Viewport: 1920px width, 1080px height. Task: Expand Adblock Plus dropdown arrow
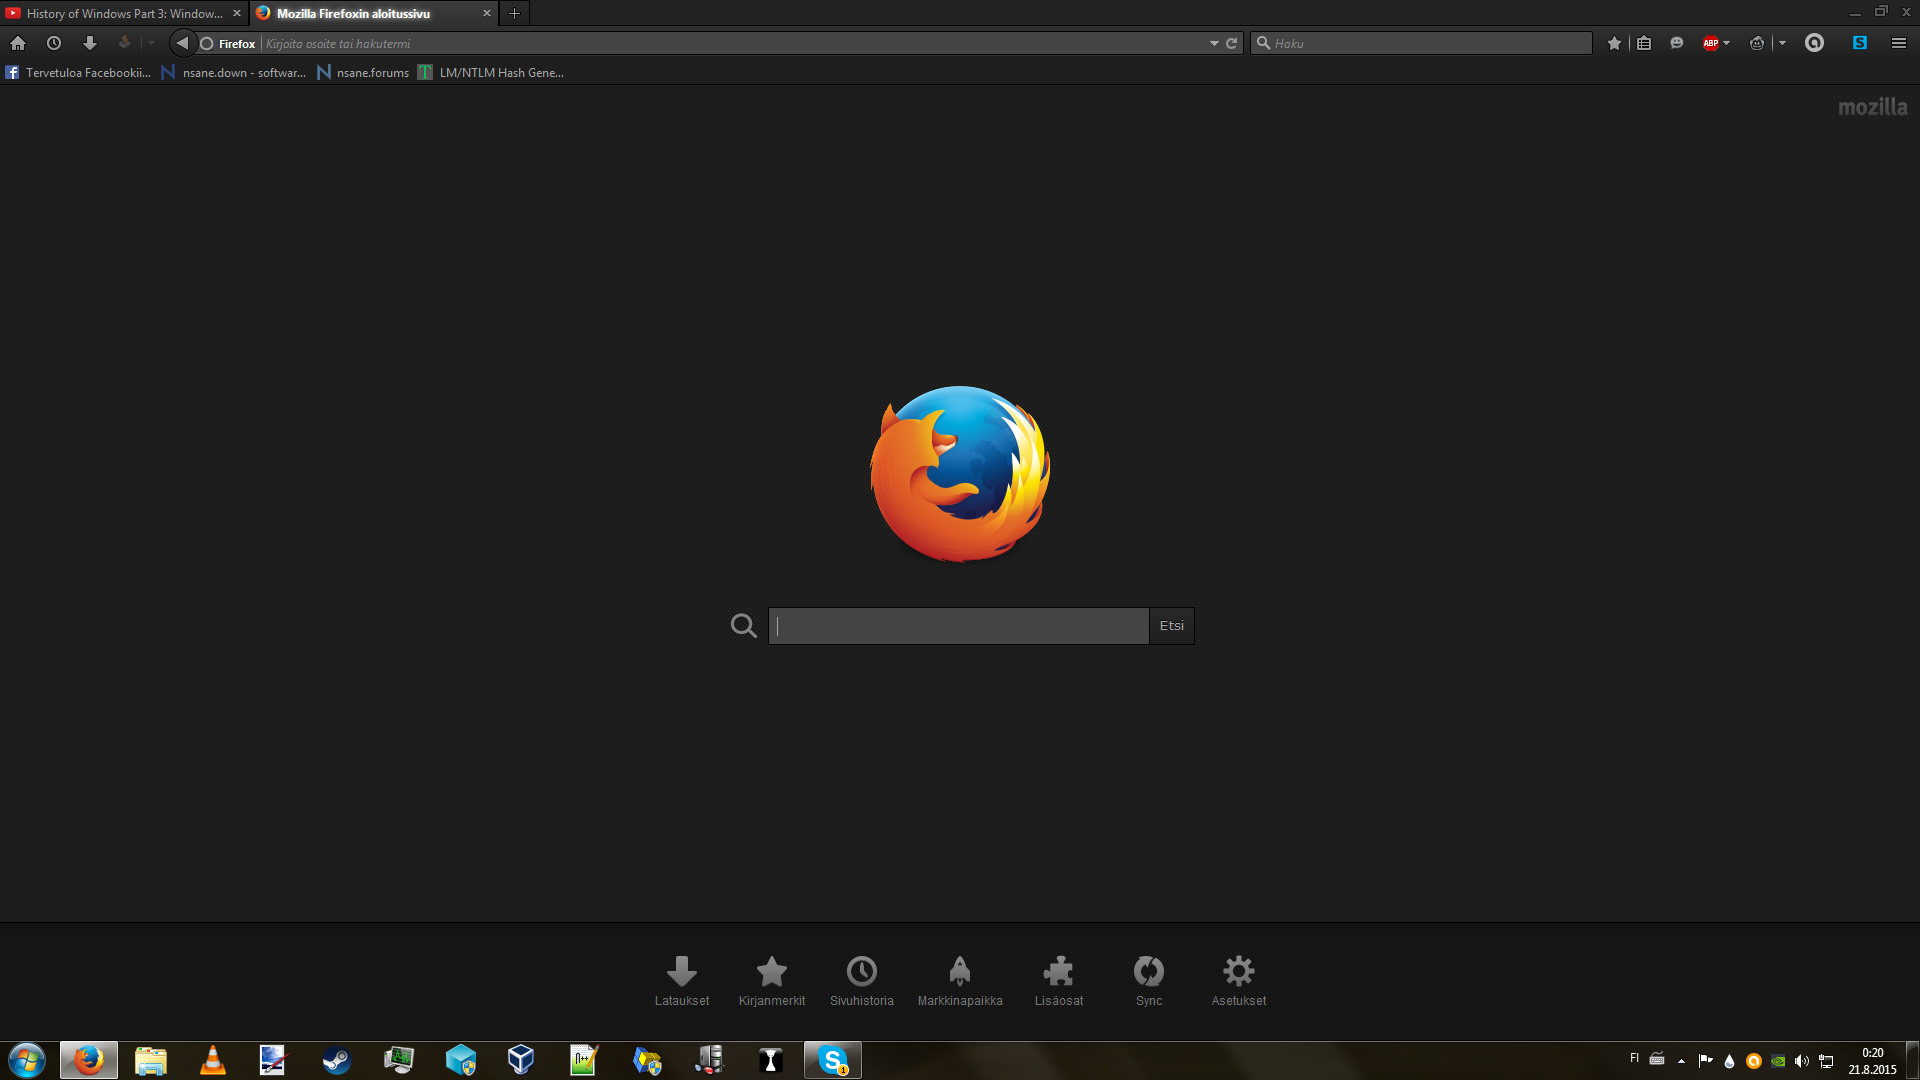click(x=1727, y=43)
